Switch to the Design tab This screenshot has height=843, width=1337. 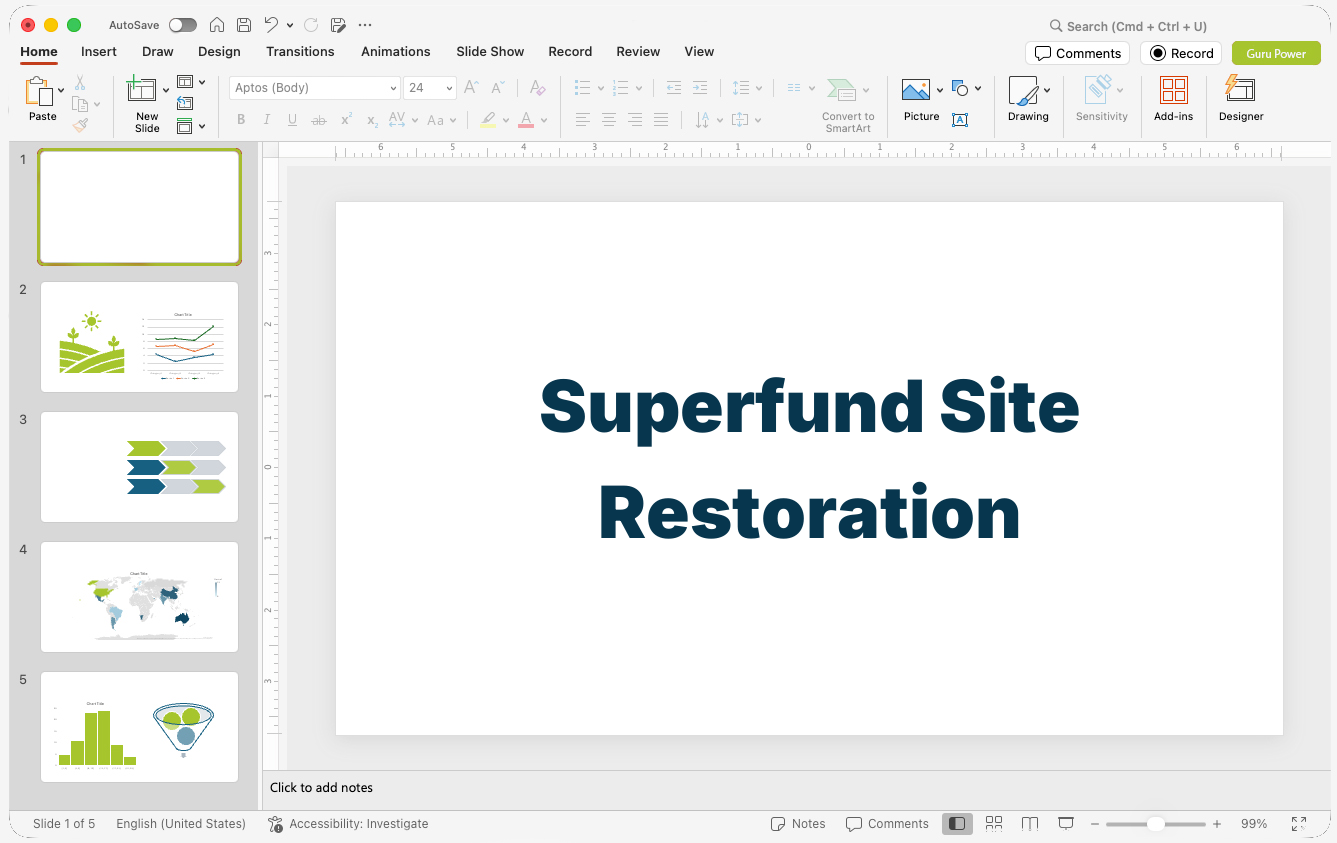coord(219,51)
